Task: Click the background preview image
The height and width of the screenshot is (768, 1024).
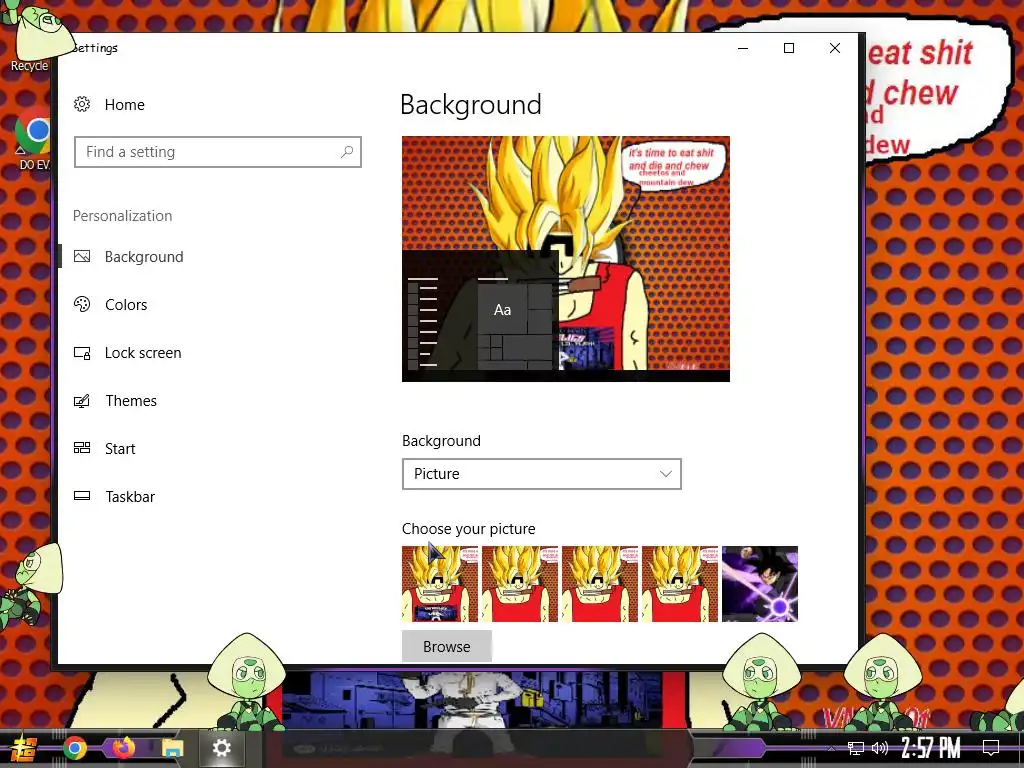Action: (566, 259)
